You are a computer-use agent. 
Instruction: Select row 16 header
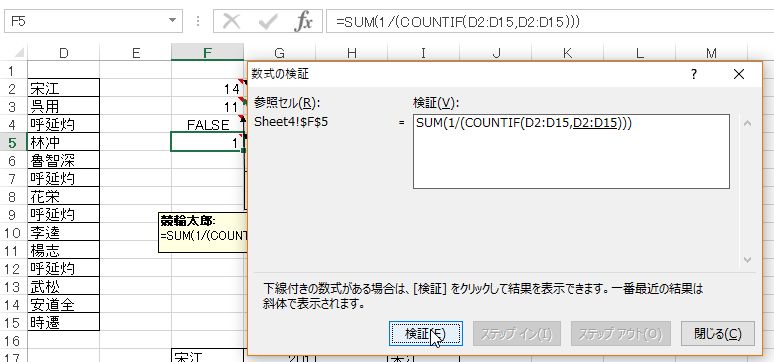tap(13, 341)
